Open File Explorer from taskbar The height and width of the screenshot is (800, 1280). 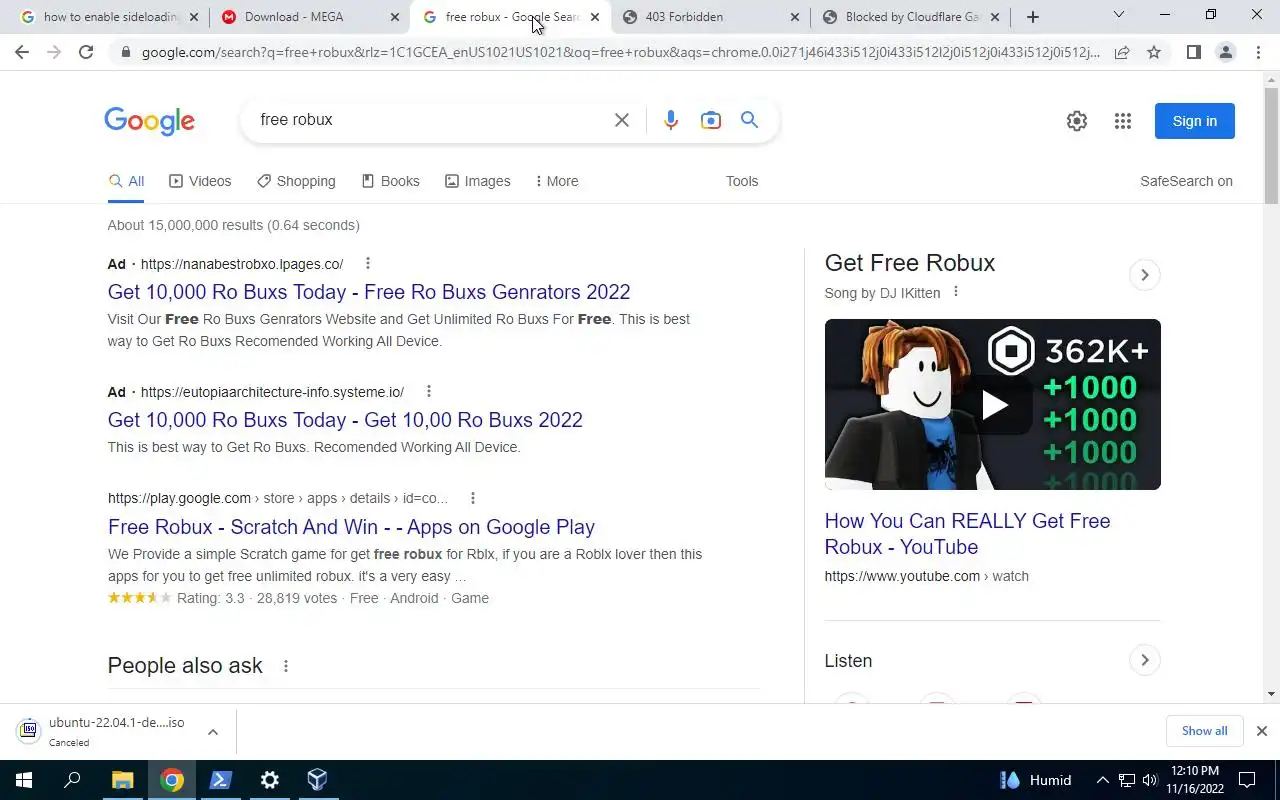pyautogui.click(x=122, y=780)
